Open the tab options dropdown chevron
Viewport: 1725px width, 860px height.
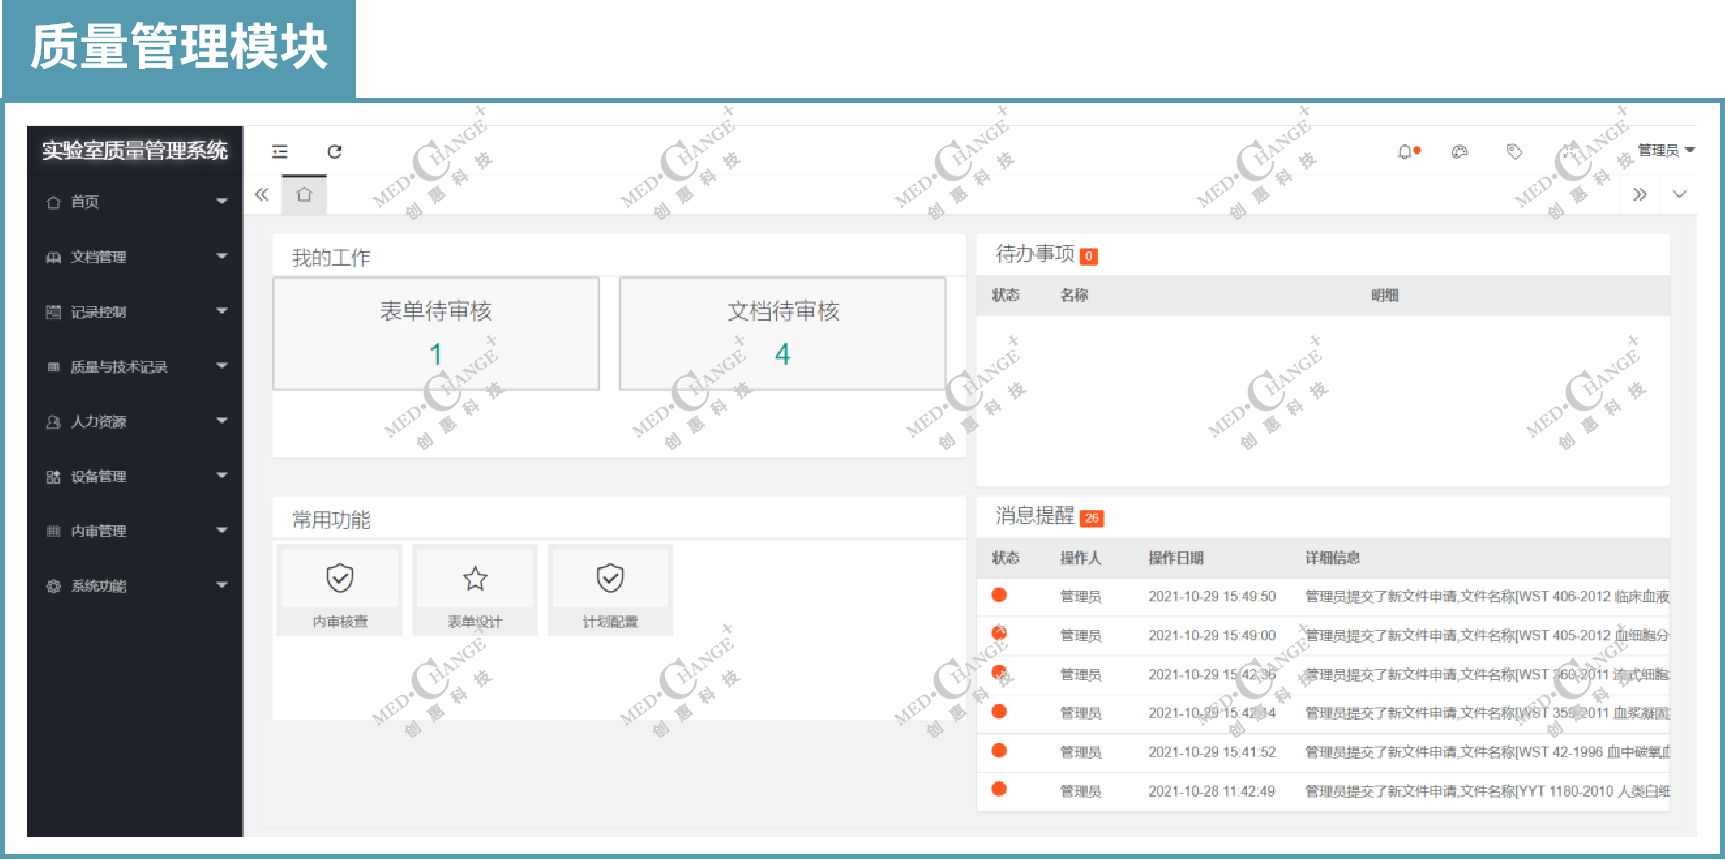1679,194
